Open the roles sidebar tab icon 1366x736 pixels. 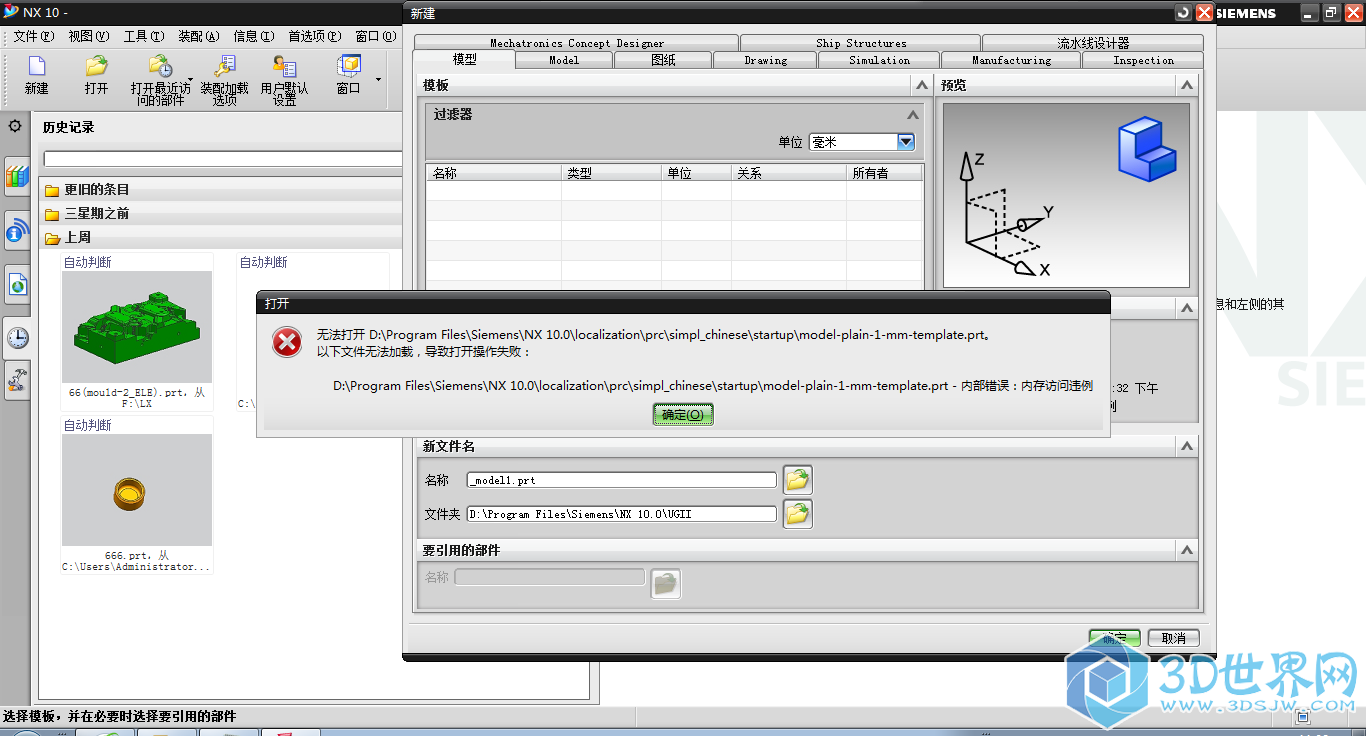pyautogui.click(x=17, y=380)
